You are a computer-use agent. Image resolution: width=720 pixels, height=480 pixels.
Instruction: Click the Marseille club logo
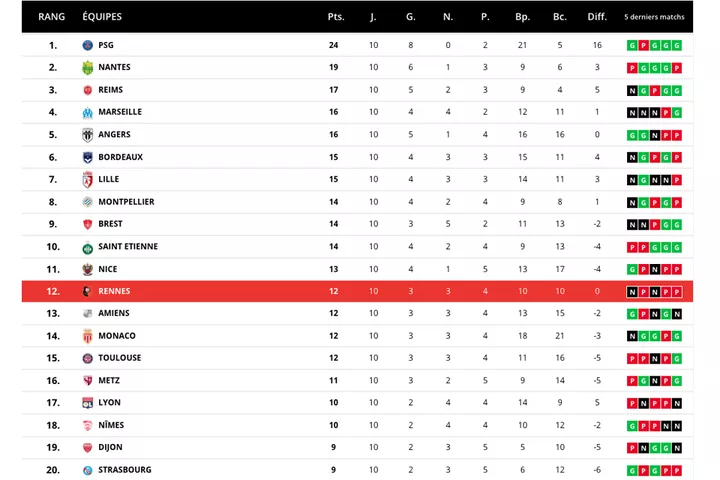[x=88, y=112]
